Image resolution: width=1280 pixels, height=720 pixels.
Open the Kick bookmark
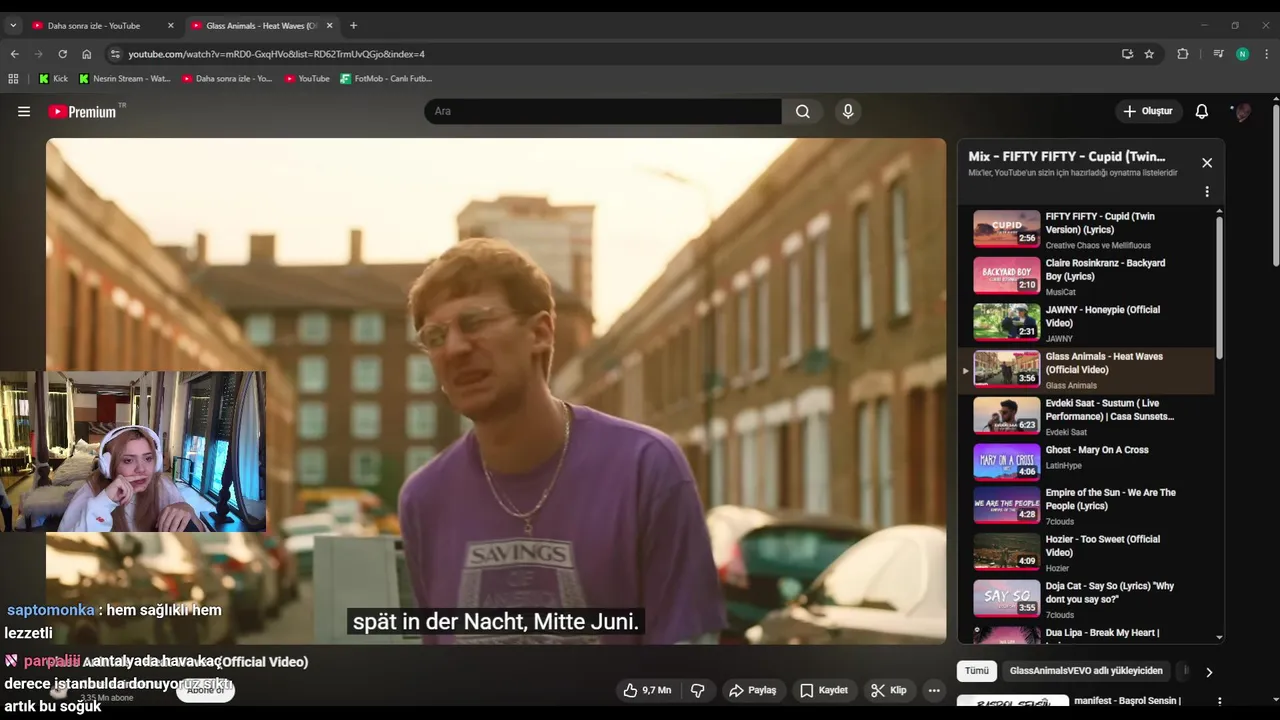[x=53, y=78]
